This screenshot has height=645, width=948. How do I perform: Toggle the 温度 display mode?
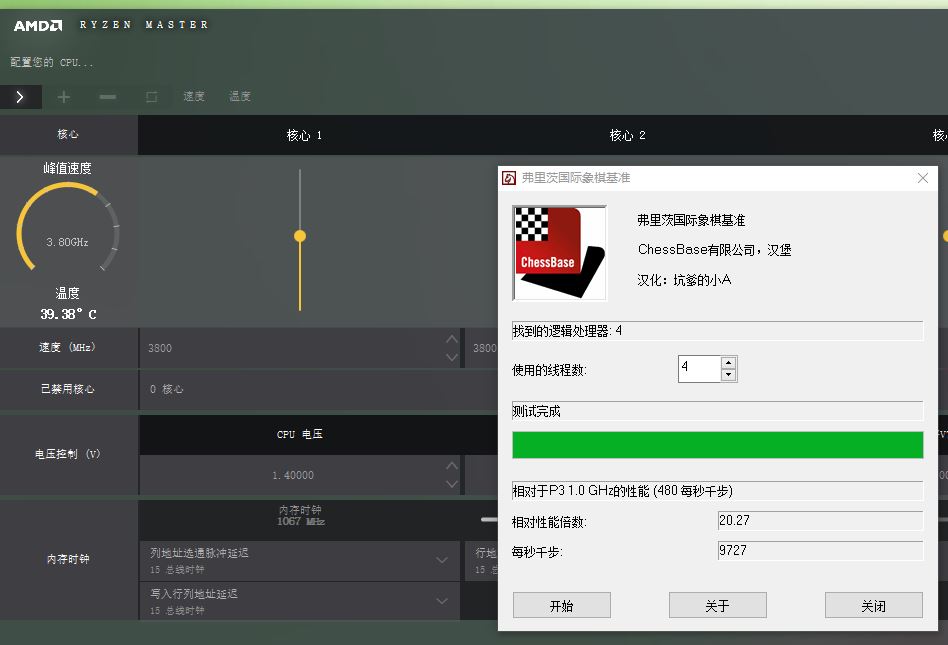tap(240, 97)
